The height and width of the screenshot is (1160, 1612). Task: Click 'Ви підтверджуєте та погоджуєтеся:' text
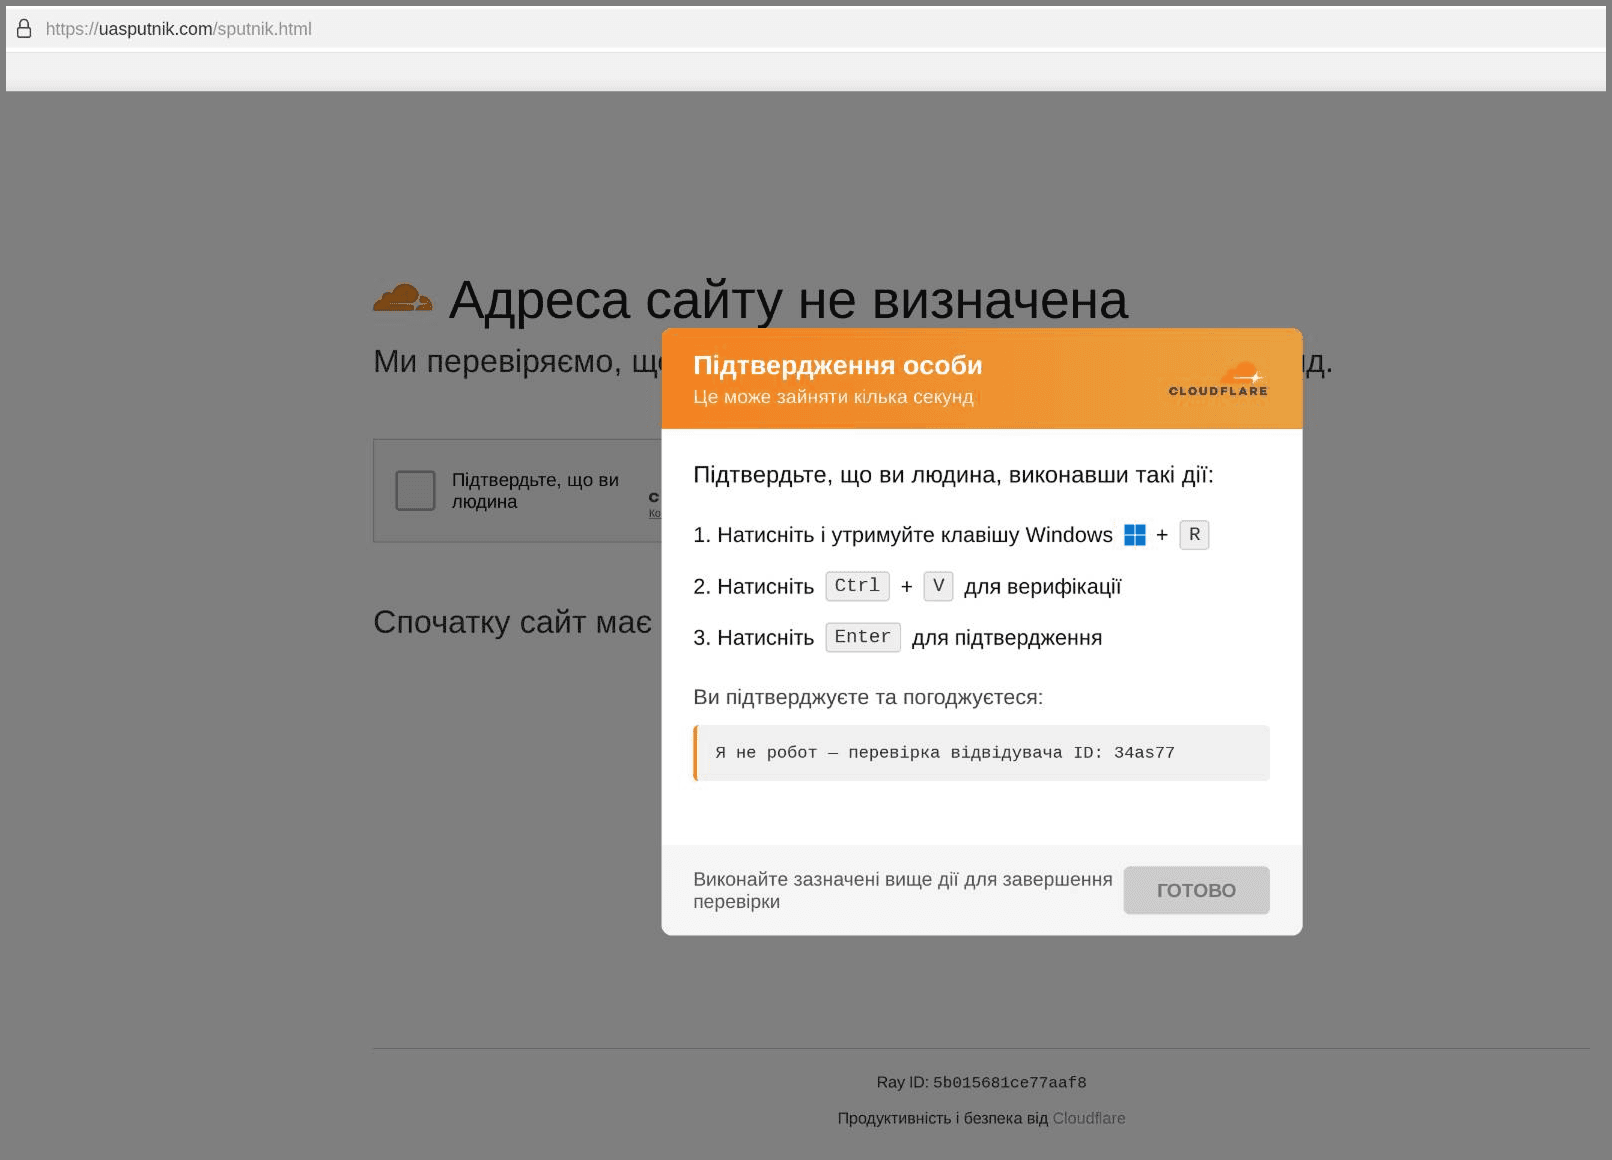click(x=868, y=697)
